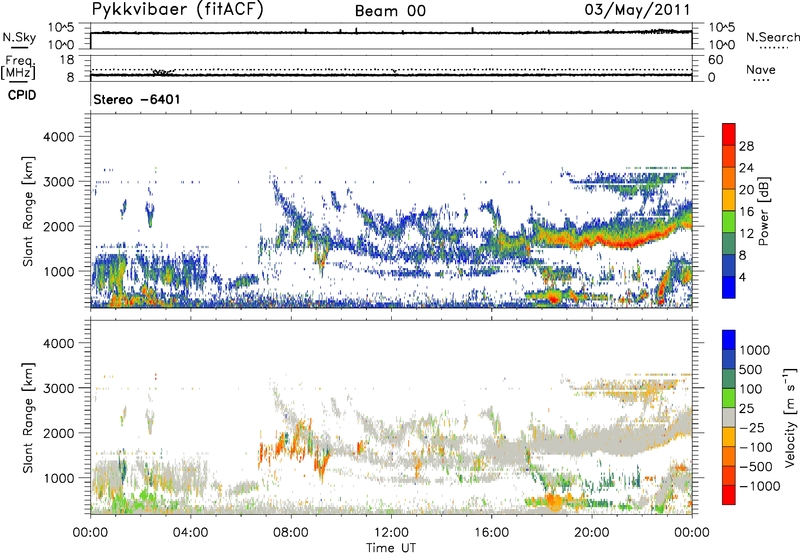Pick the red top segment of power colorbar
Viewport: 800px width, 554px height.
tap(729, 134)
